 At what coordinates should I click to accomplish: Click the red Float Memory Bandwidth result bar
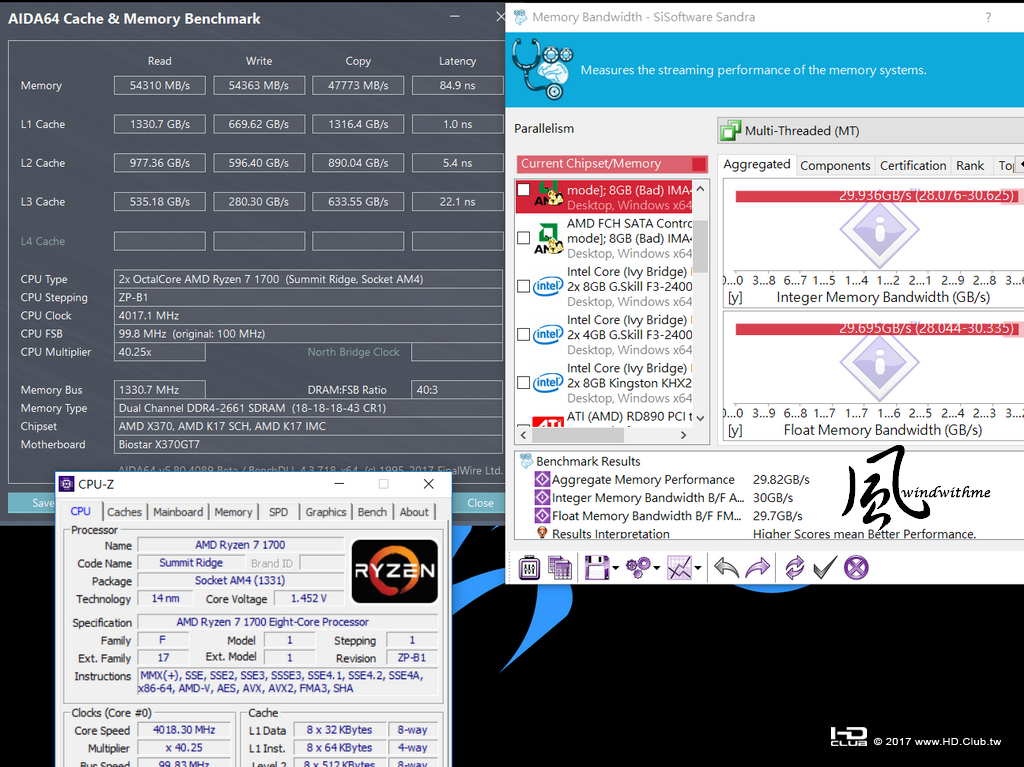point(879,328)
